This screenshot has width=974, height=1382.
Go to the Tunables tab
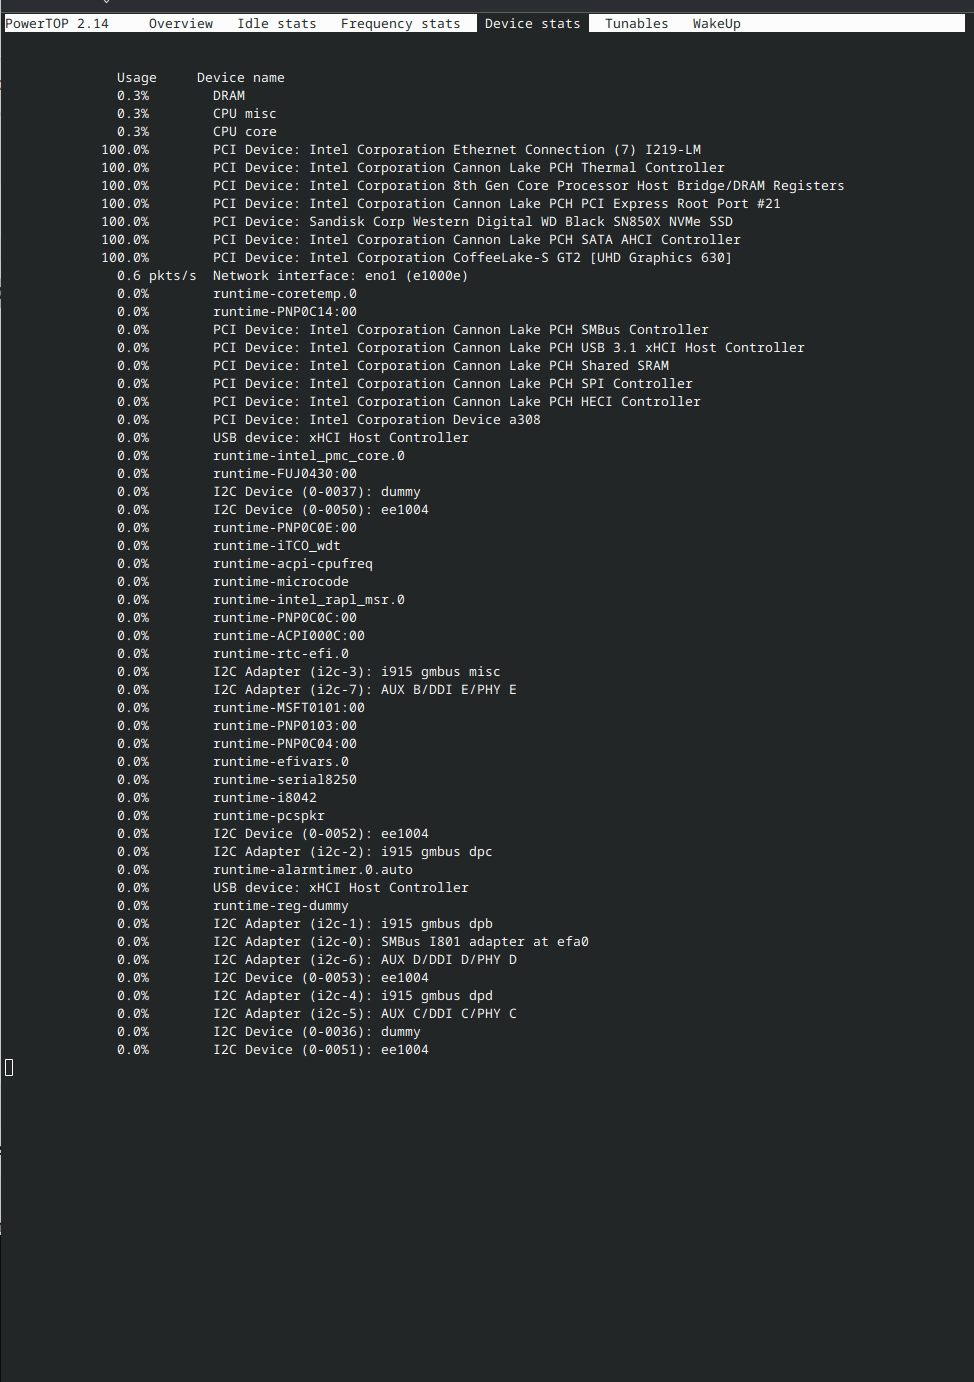(636, 23)
